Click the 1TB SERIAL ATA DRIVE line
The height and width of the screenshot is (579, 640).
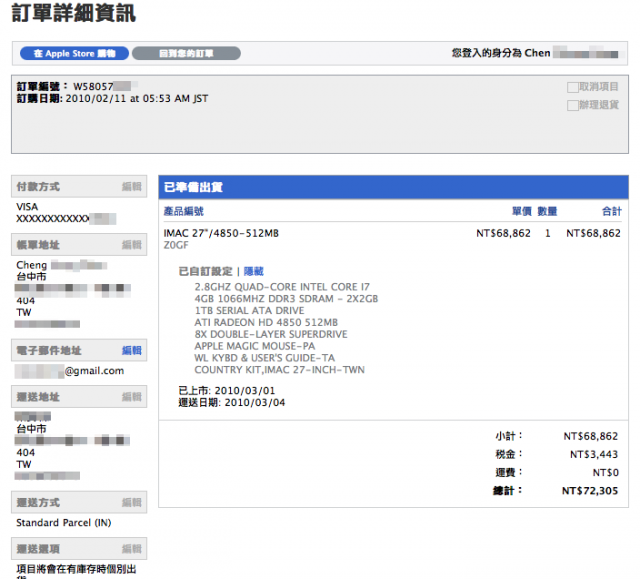249,311
